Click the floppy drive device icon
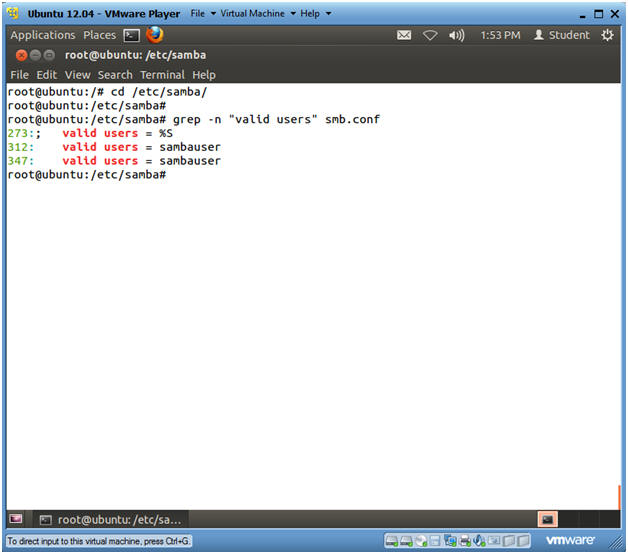This screenshot has height=554, width=628. click(x=435, y=541)
